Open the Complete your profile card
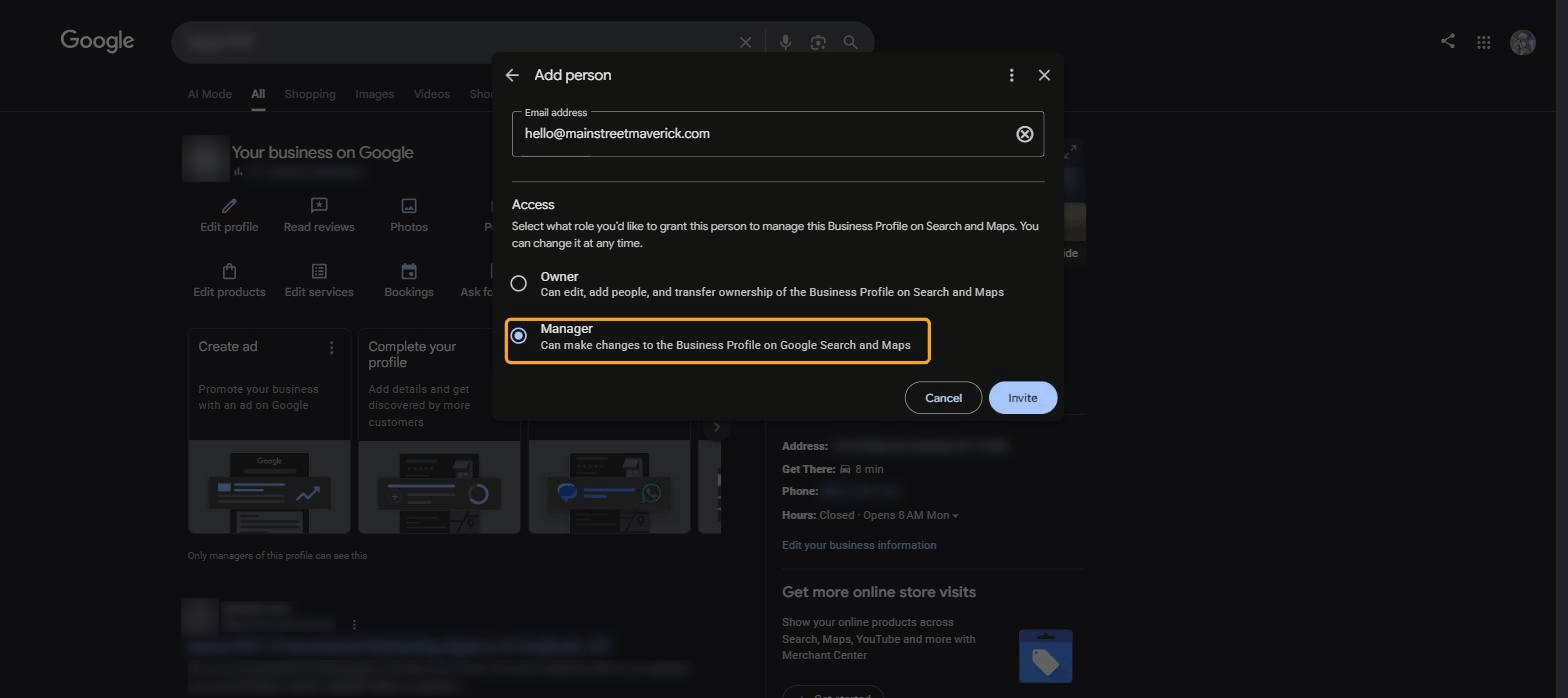Screen dimensions: 1568x698 click(439, 431)
